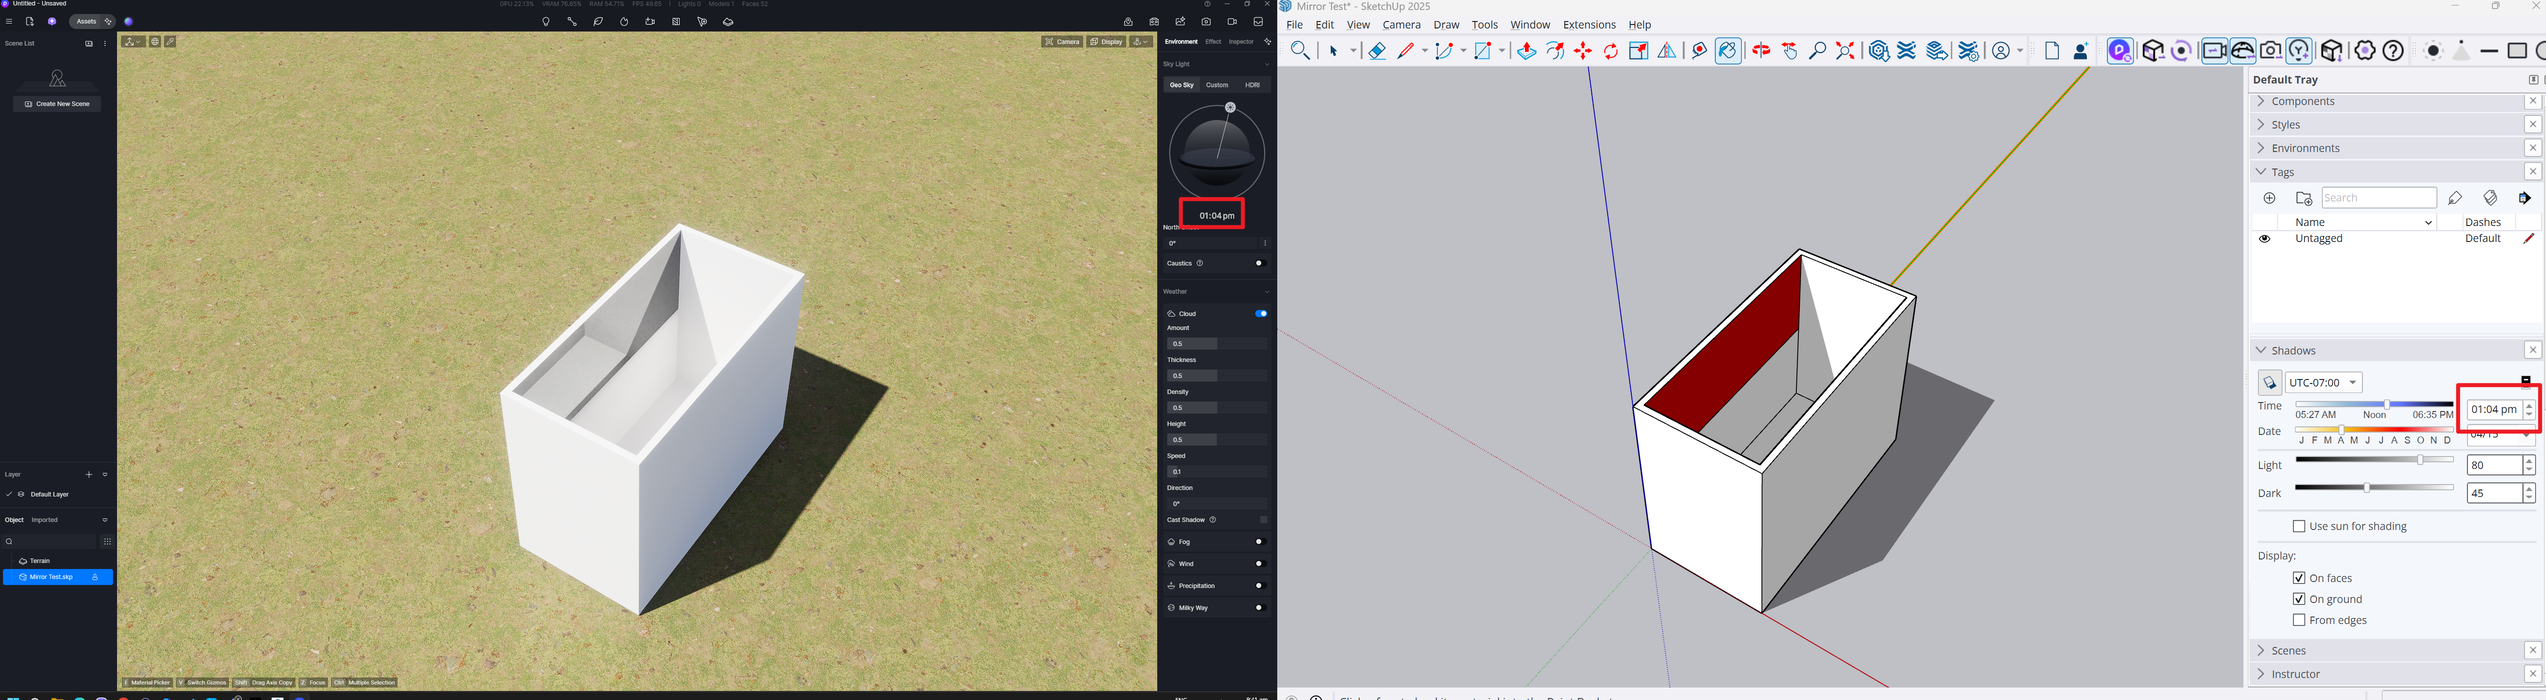Click the Light shadow slider handle
The height and width of the screenshot is (700, 2546).
(x=2421, y=461)
